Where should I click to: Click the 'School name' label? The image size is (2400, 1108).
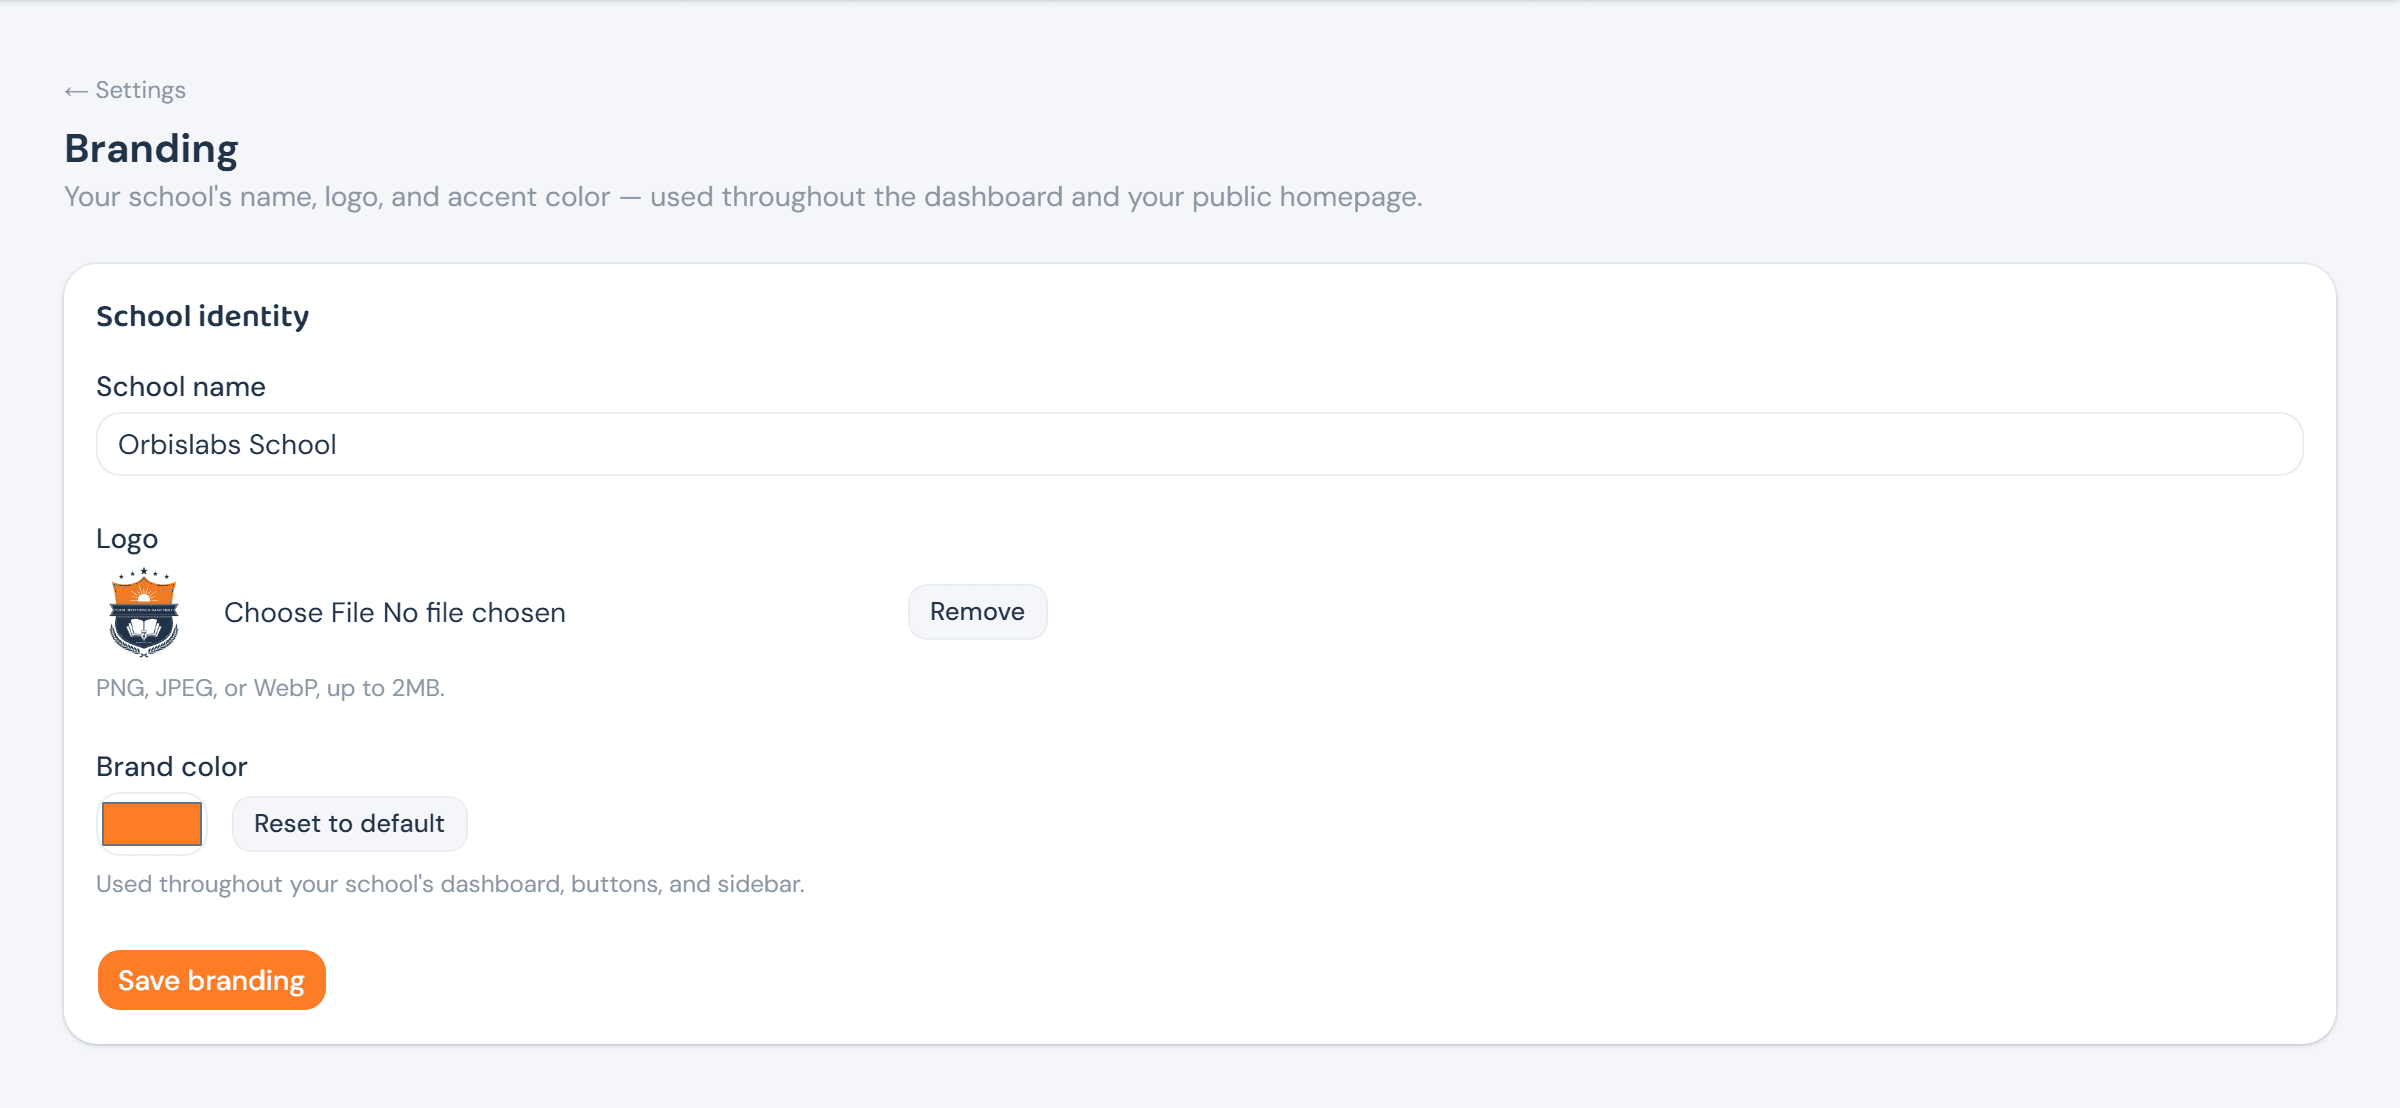[180, 387]
